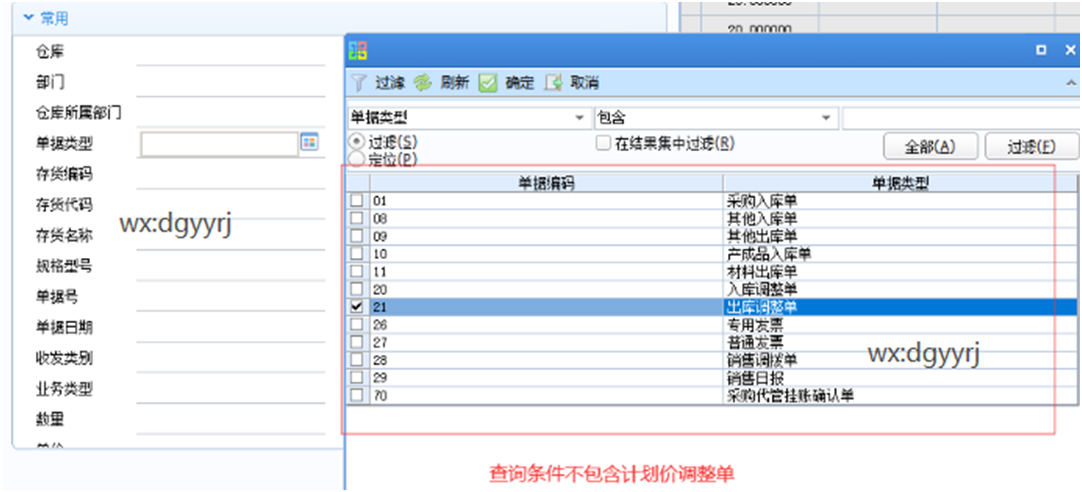Check the box for row 09 其他出库单
Image resolution: width=1082 pixels, height=492 pixels.
(x=357, y=236)
